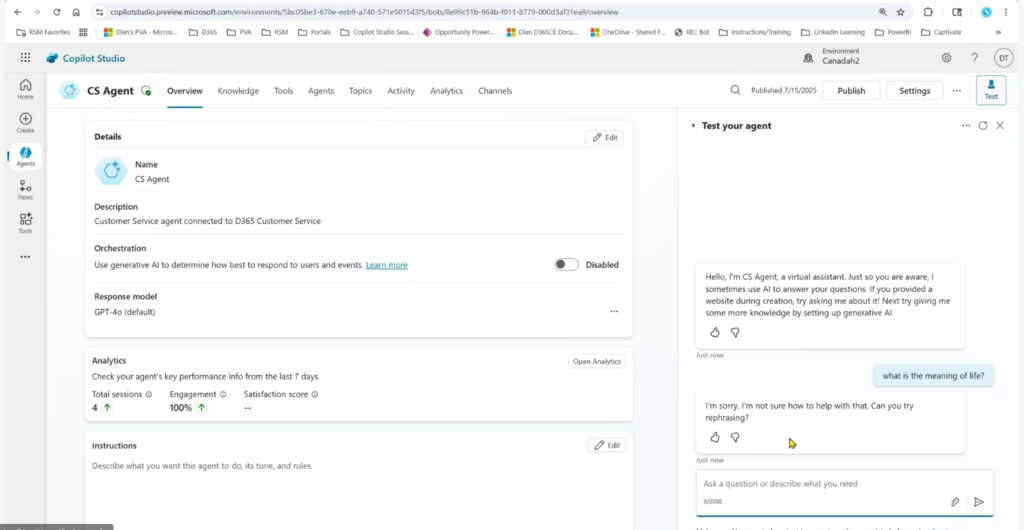This screenshot has width=1024, height=530.
Task: Open the Agents tab in agent navigation
Action: pos(321,91)
